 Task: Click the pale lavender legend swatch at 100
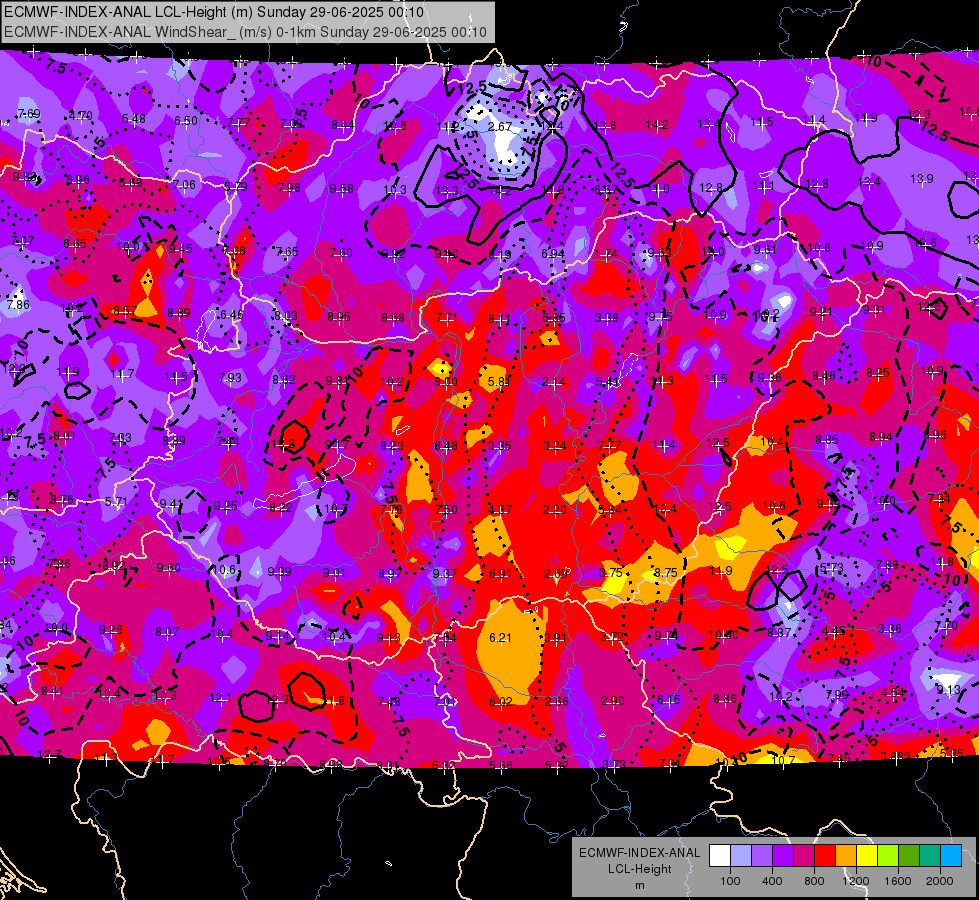pos(740,856)
